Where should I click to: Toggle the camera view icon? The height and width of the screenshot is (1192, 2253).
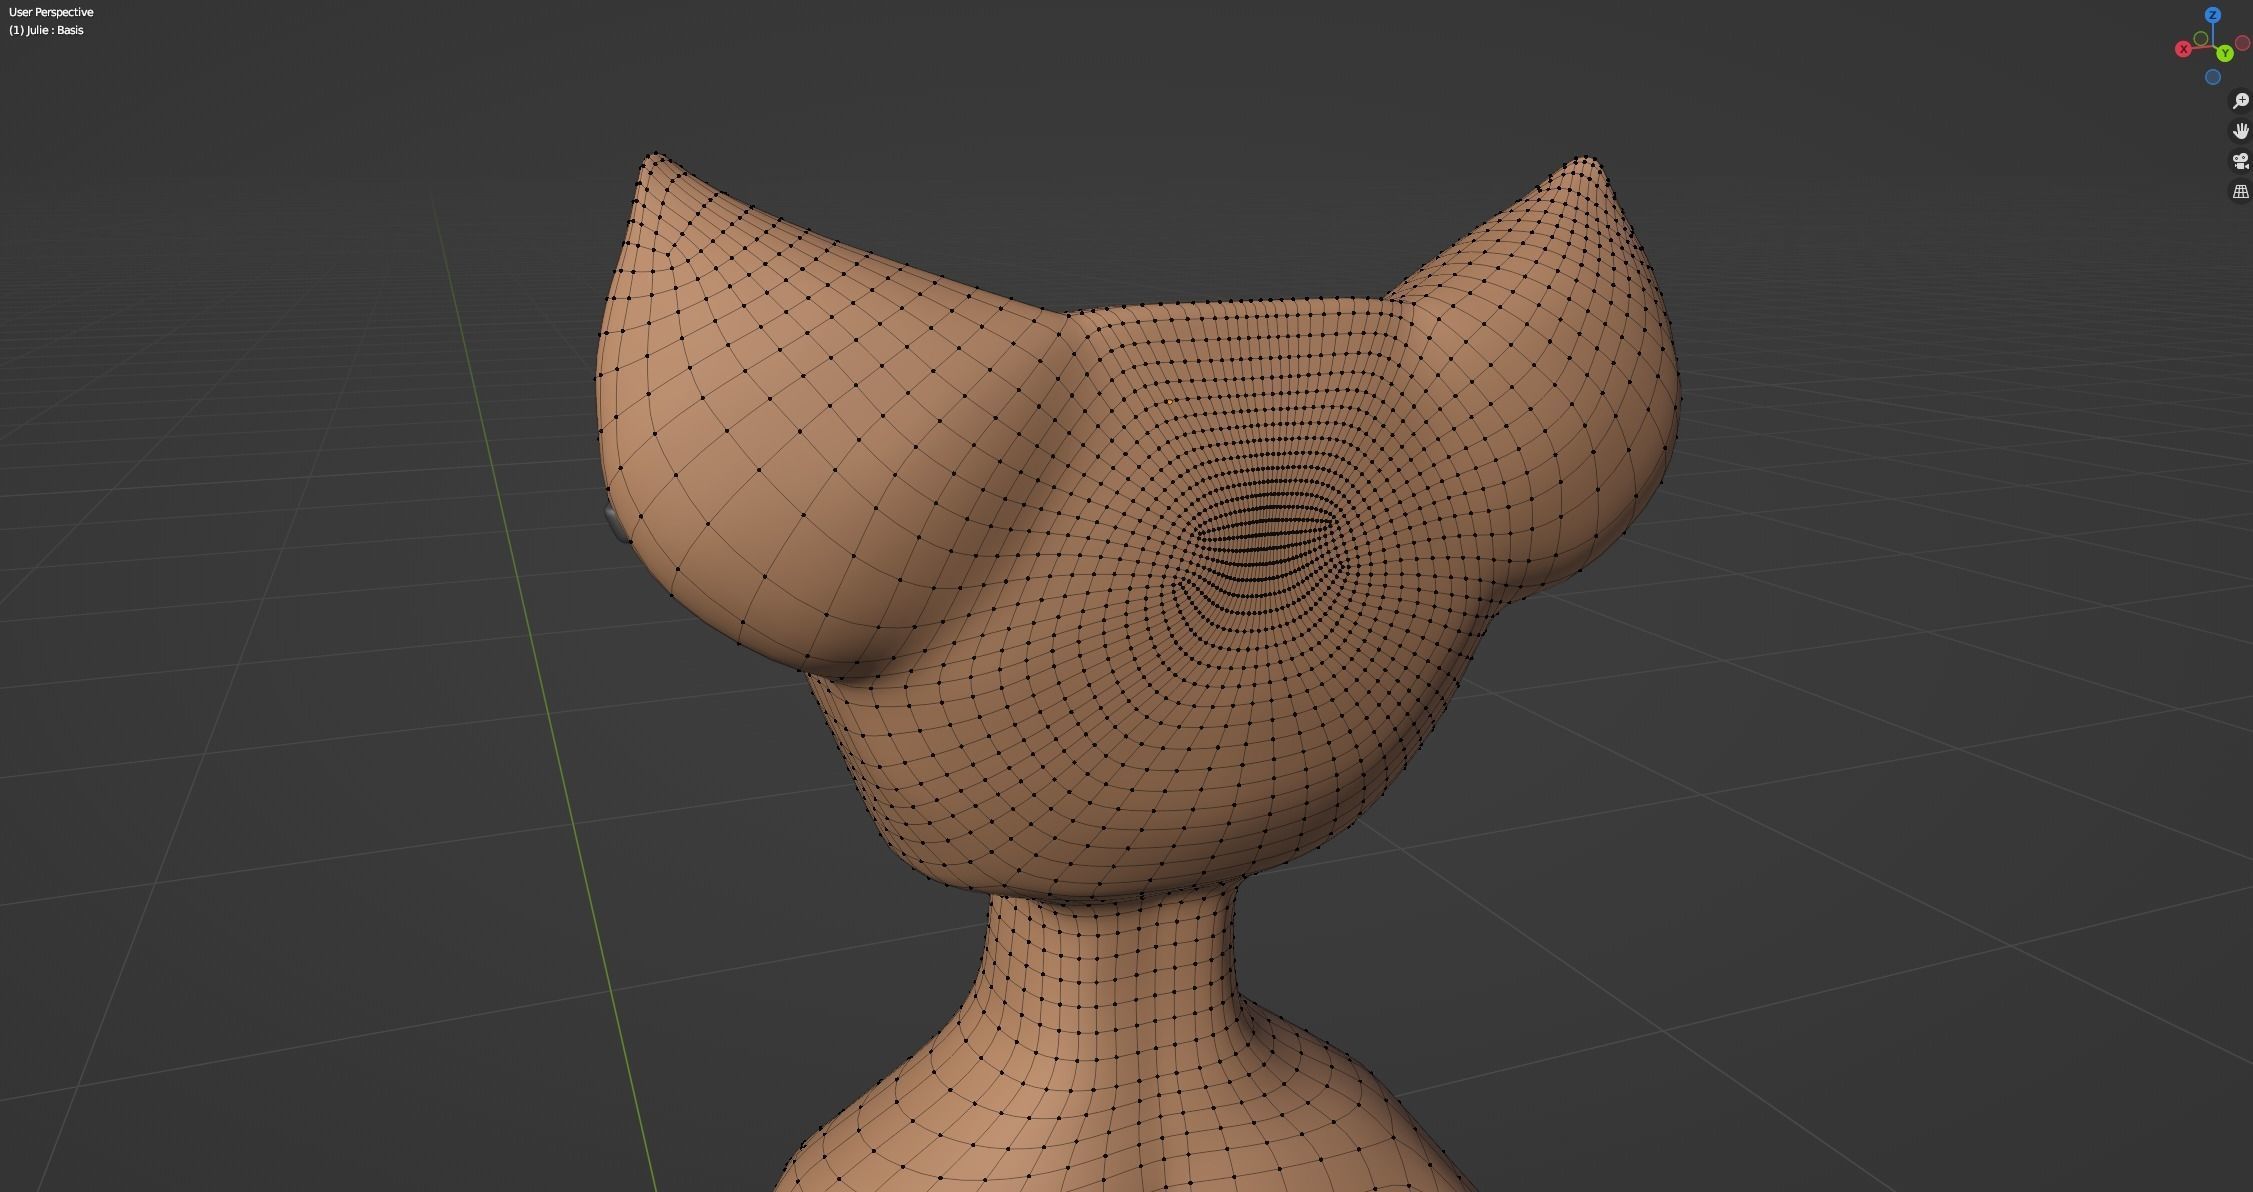(2241, 161)
